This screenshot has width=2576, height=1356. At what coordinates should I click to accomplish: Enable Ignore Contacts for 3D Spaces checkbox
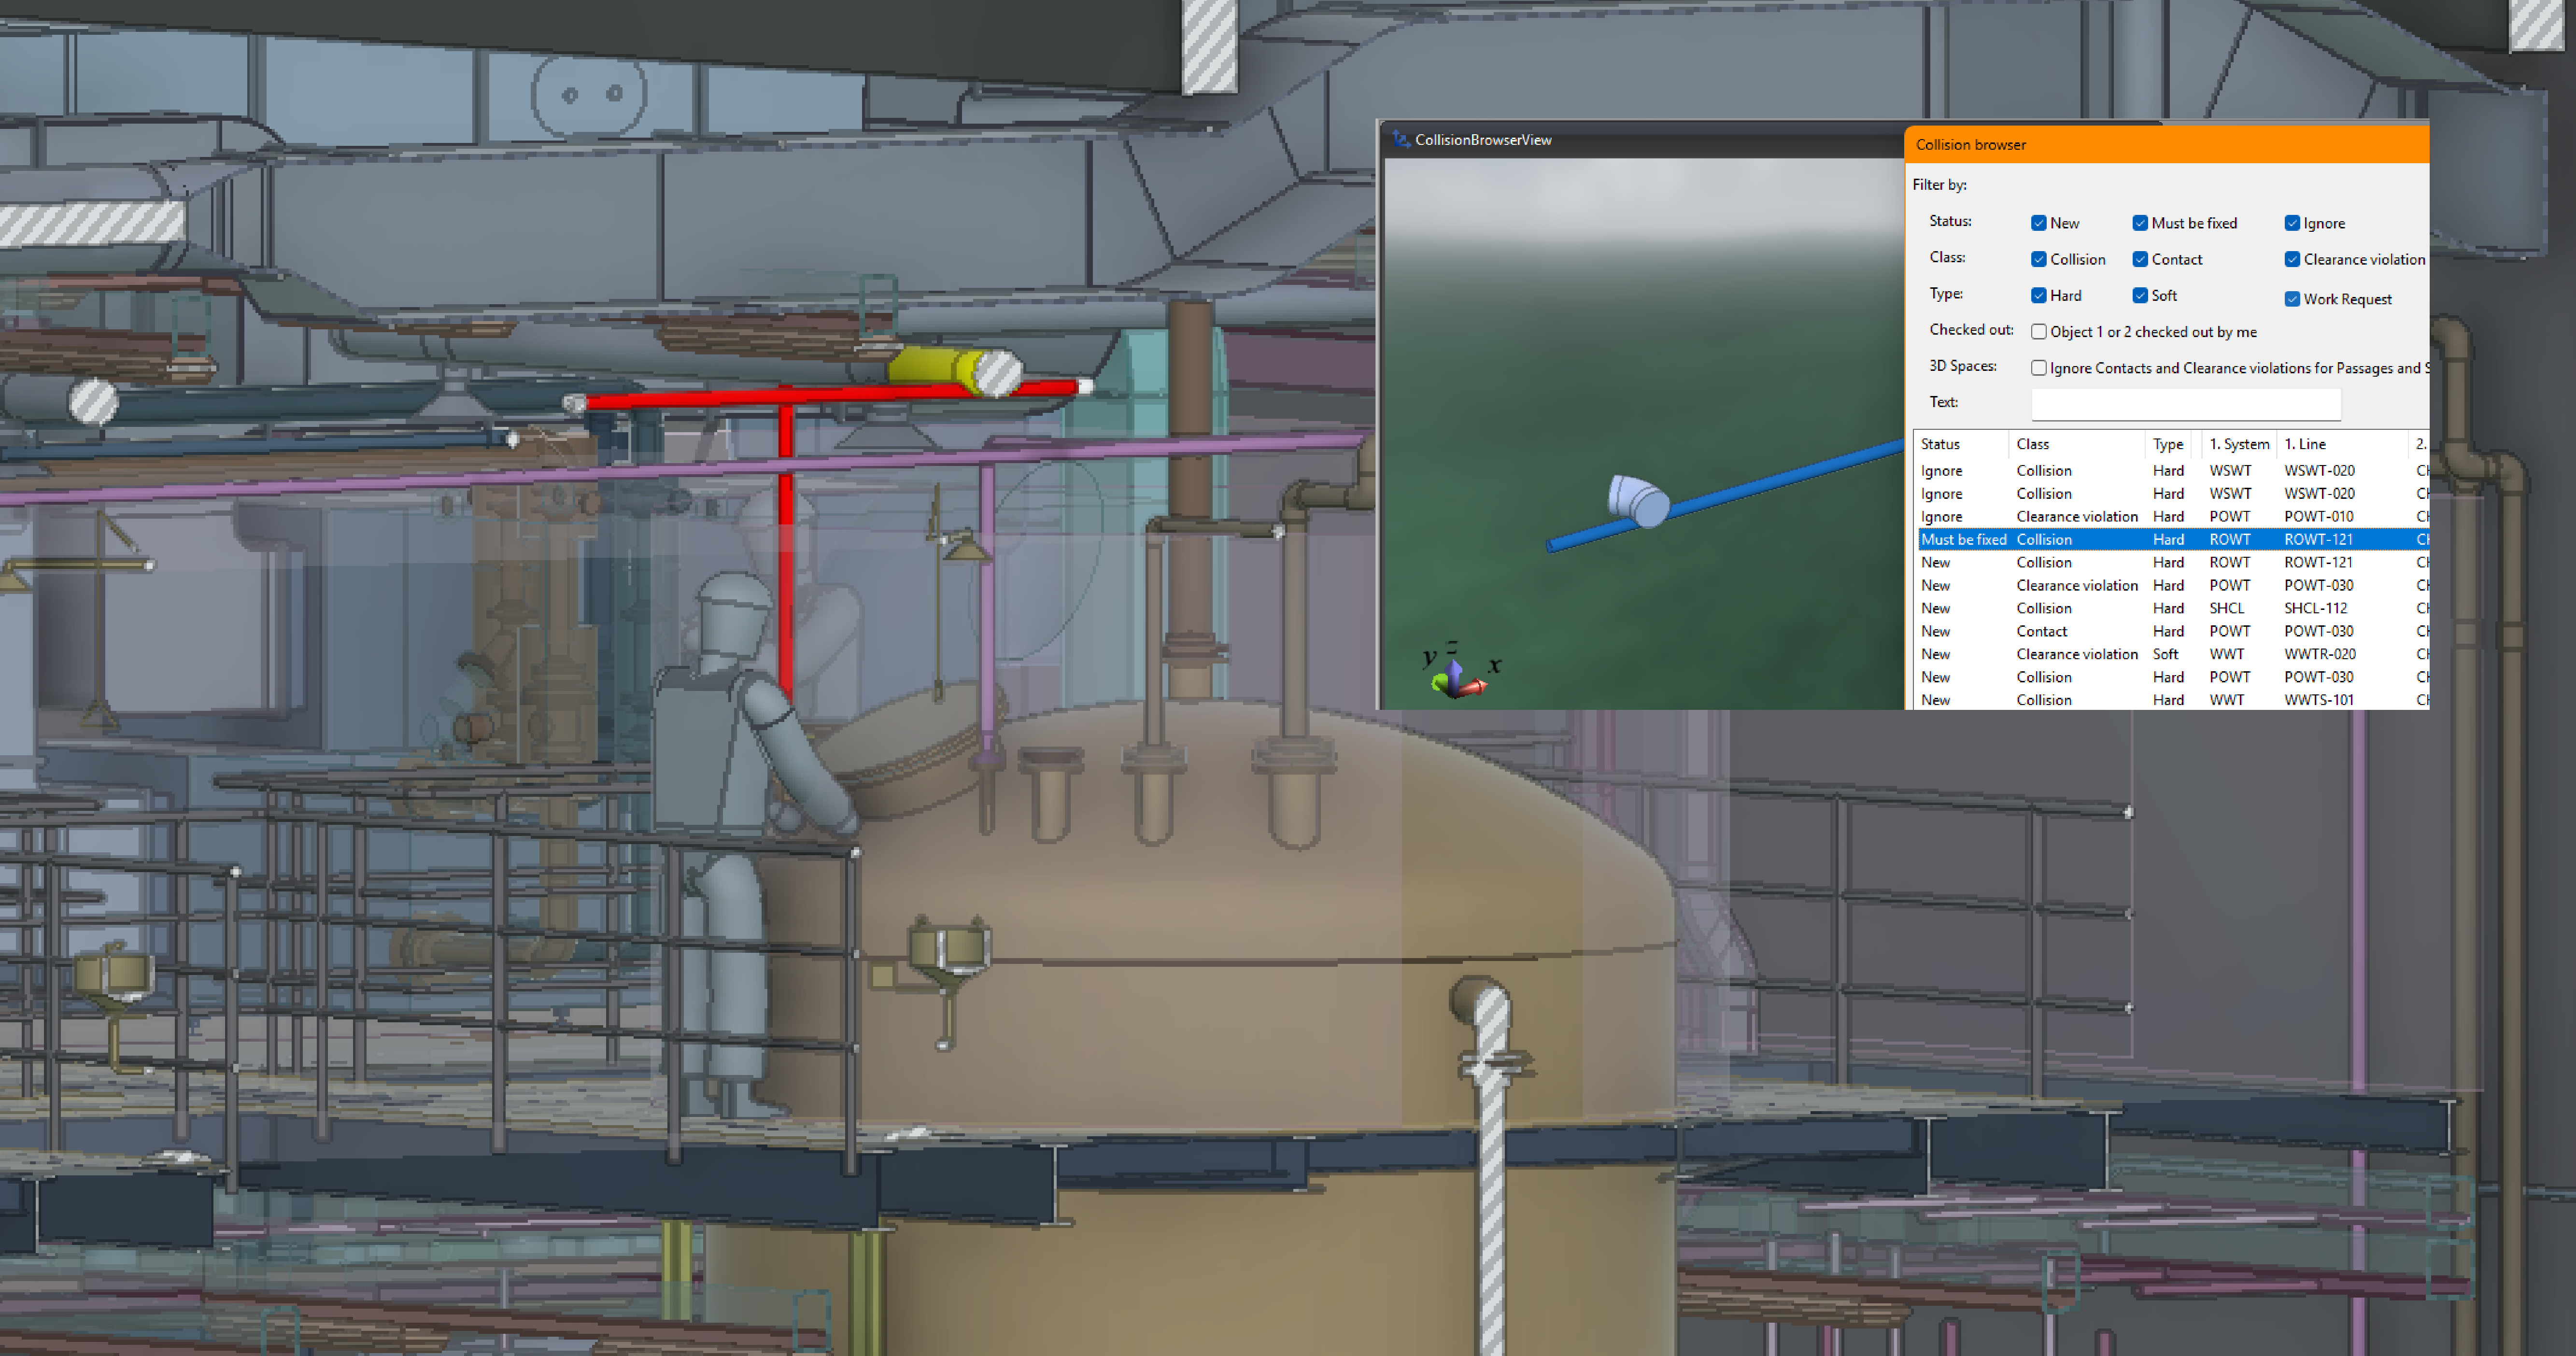[x=2038, y=368]
